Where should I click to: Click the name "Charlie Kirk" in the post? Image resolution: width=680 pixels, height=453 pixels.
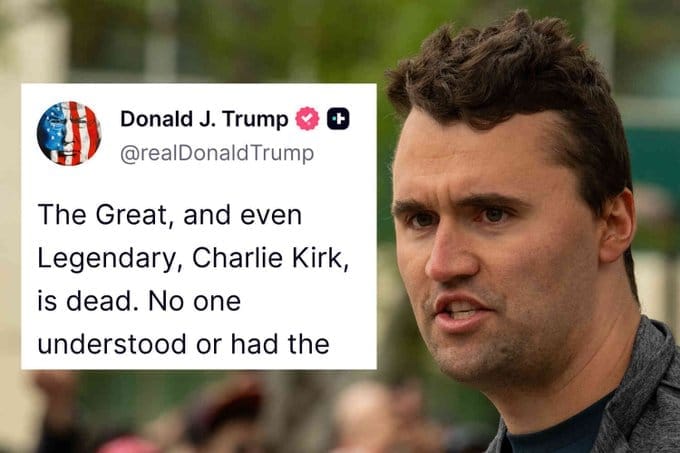point(267,258)
